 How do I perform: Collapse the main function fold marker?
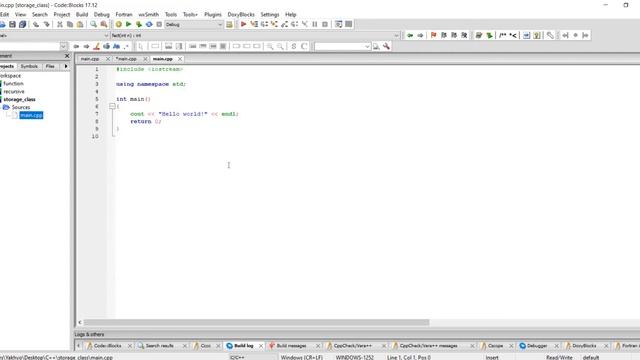[x=112, y=106]
